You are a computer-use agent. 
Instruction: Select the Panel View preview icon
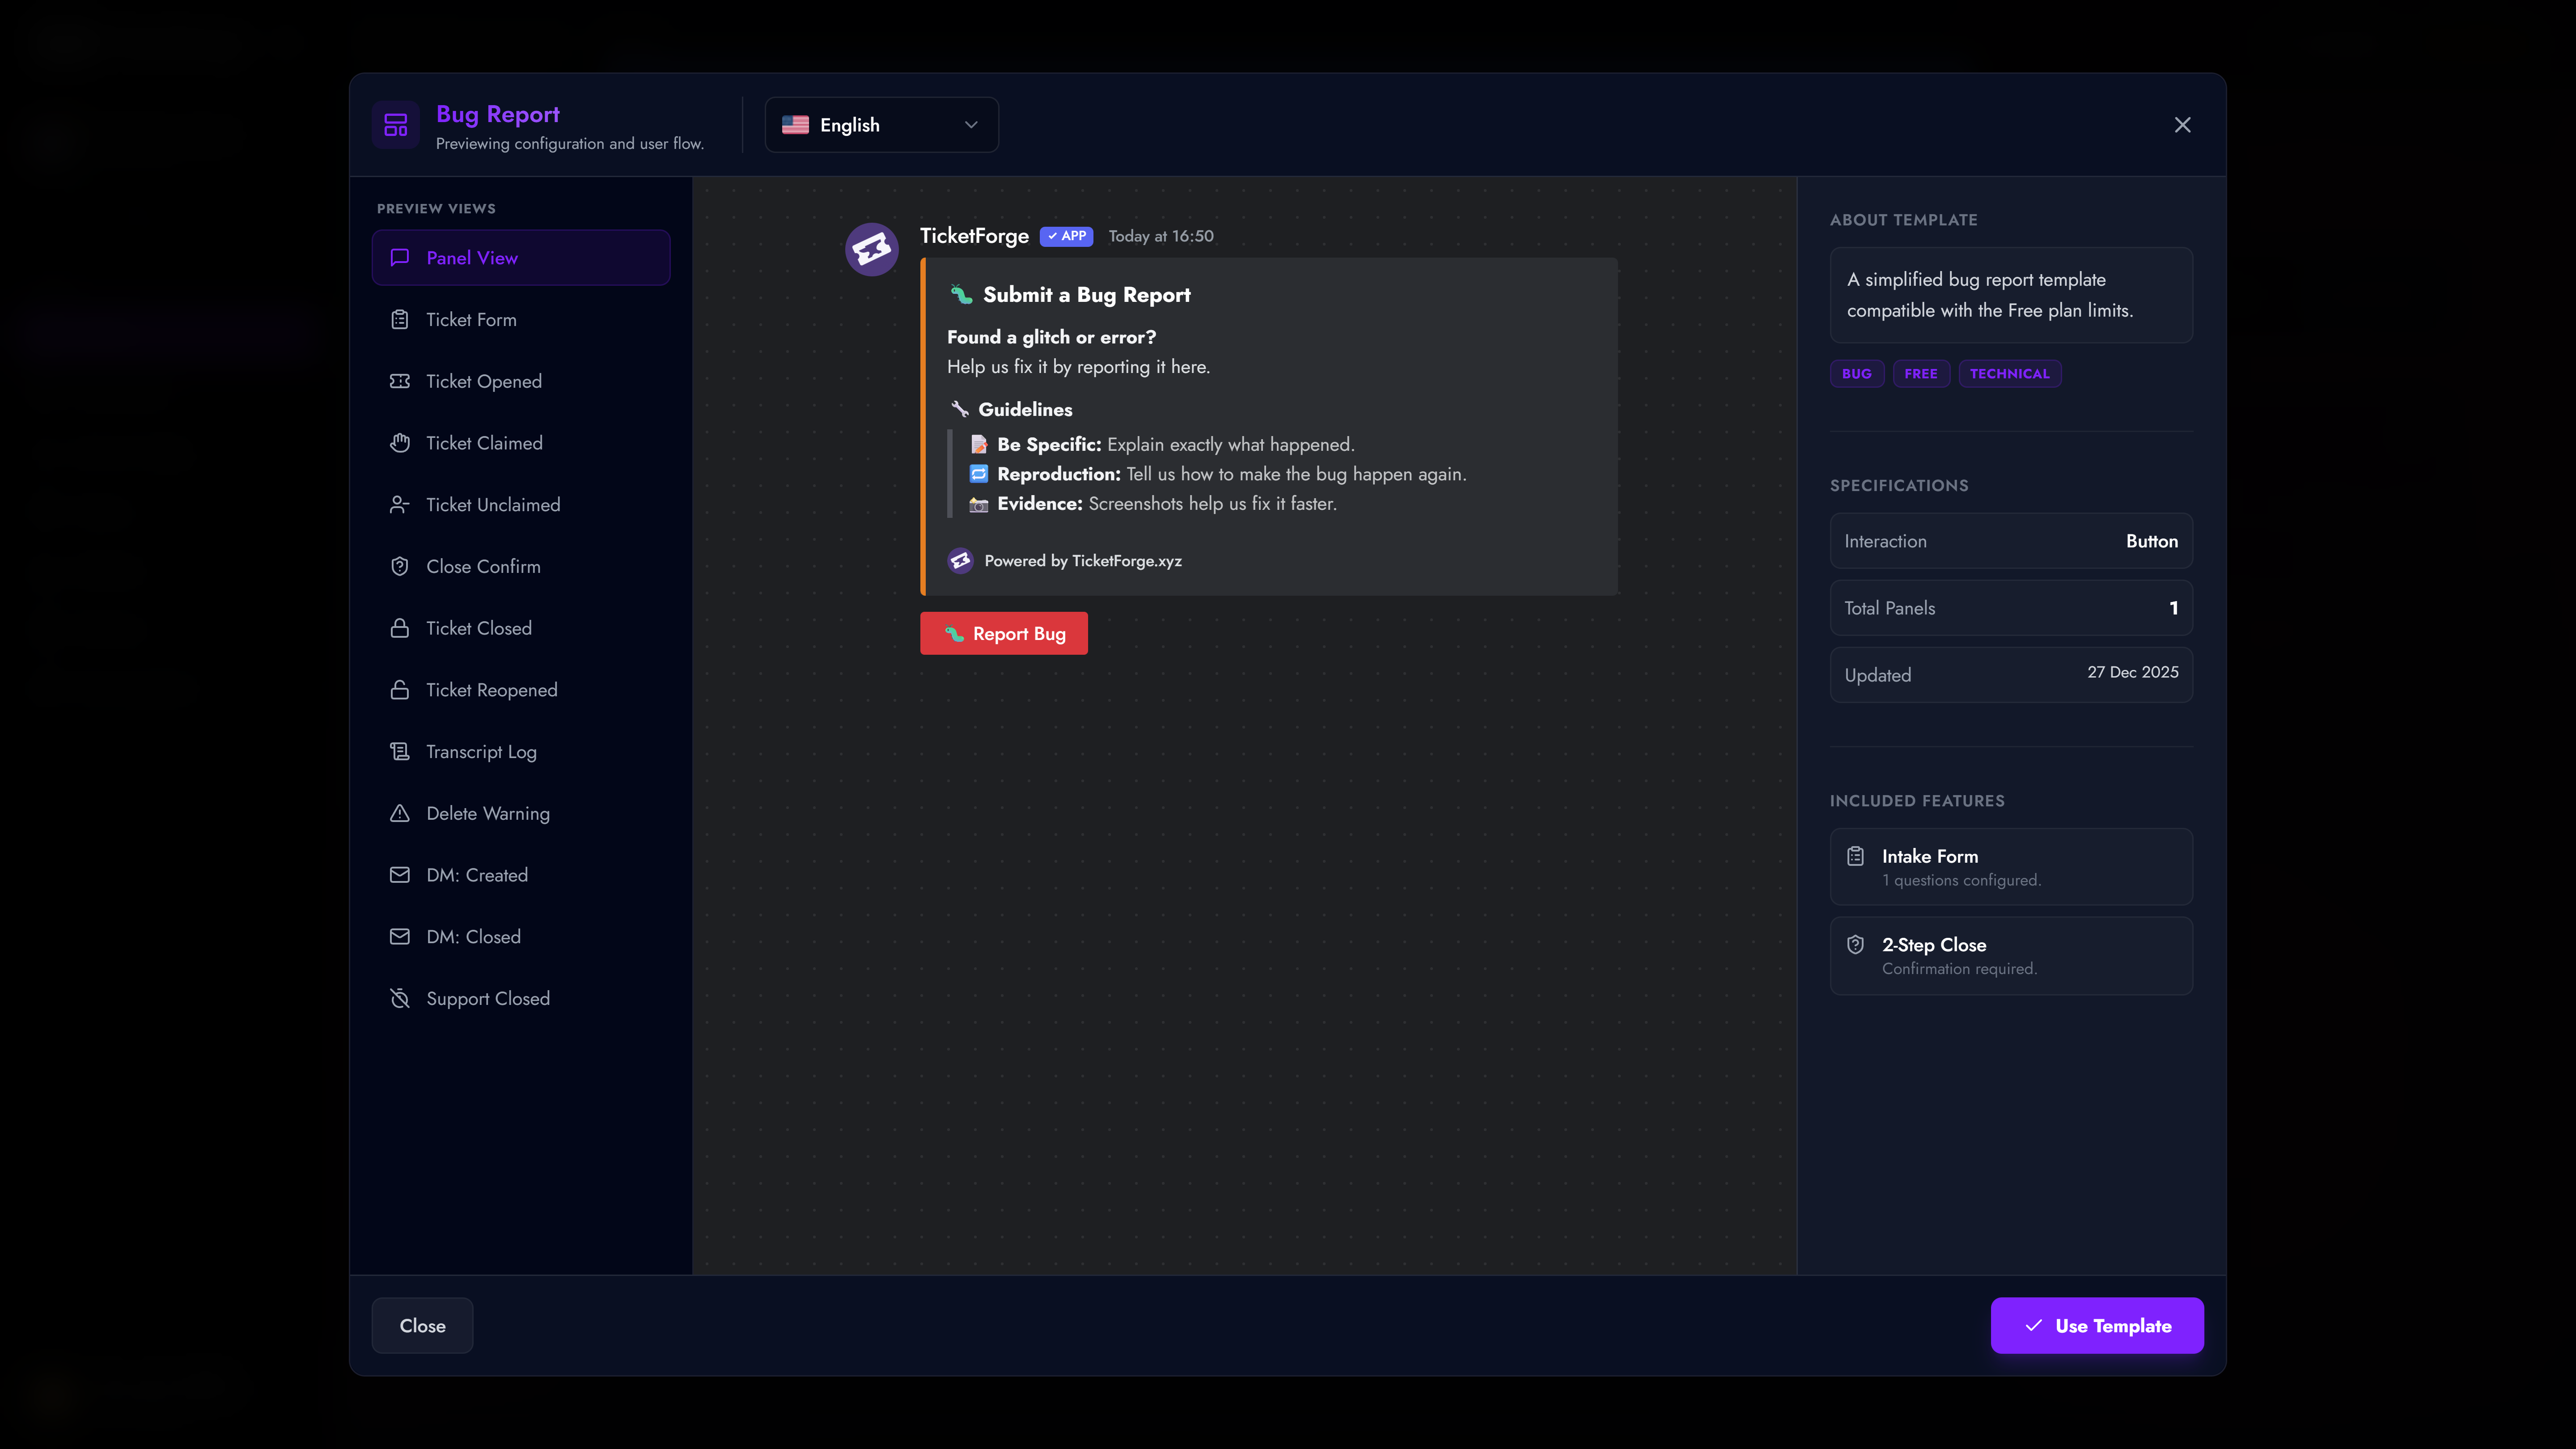400,257
